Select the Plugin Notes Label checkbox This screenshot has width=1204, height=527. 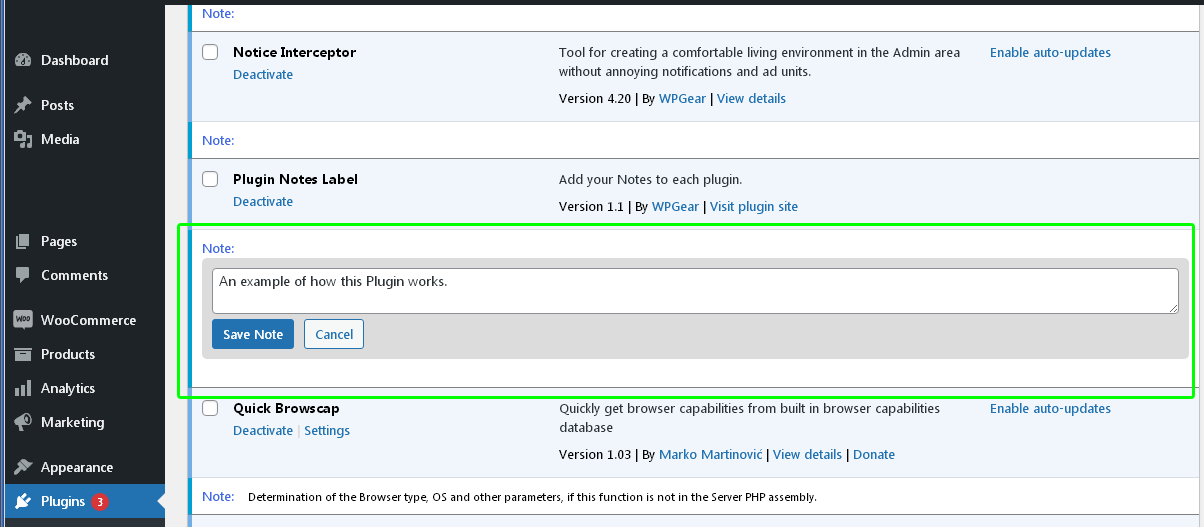click(210, 179)
